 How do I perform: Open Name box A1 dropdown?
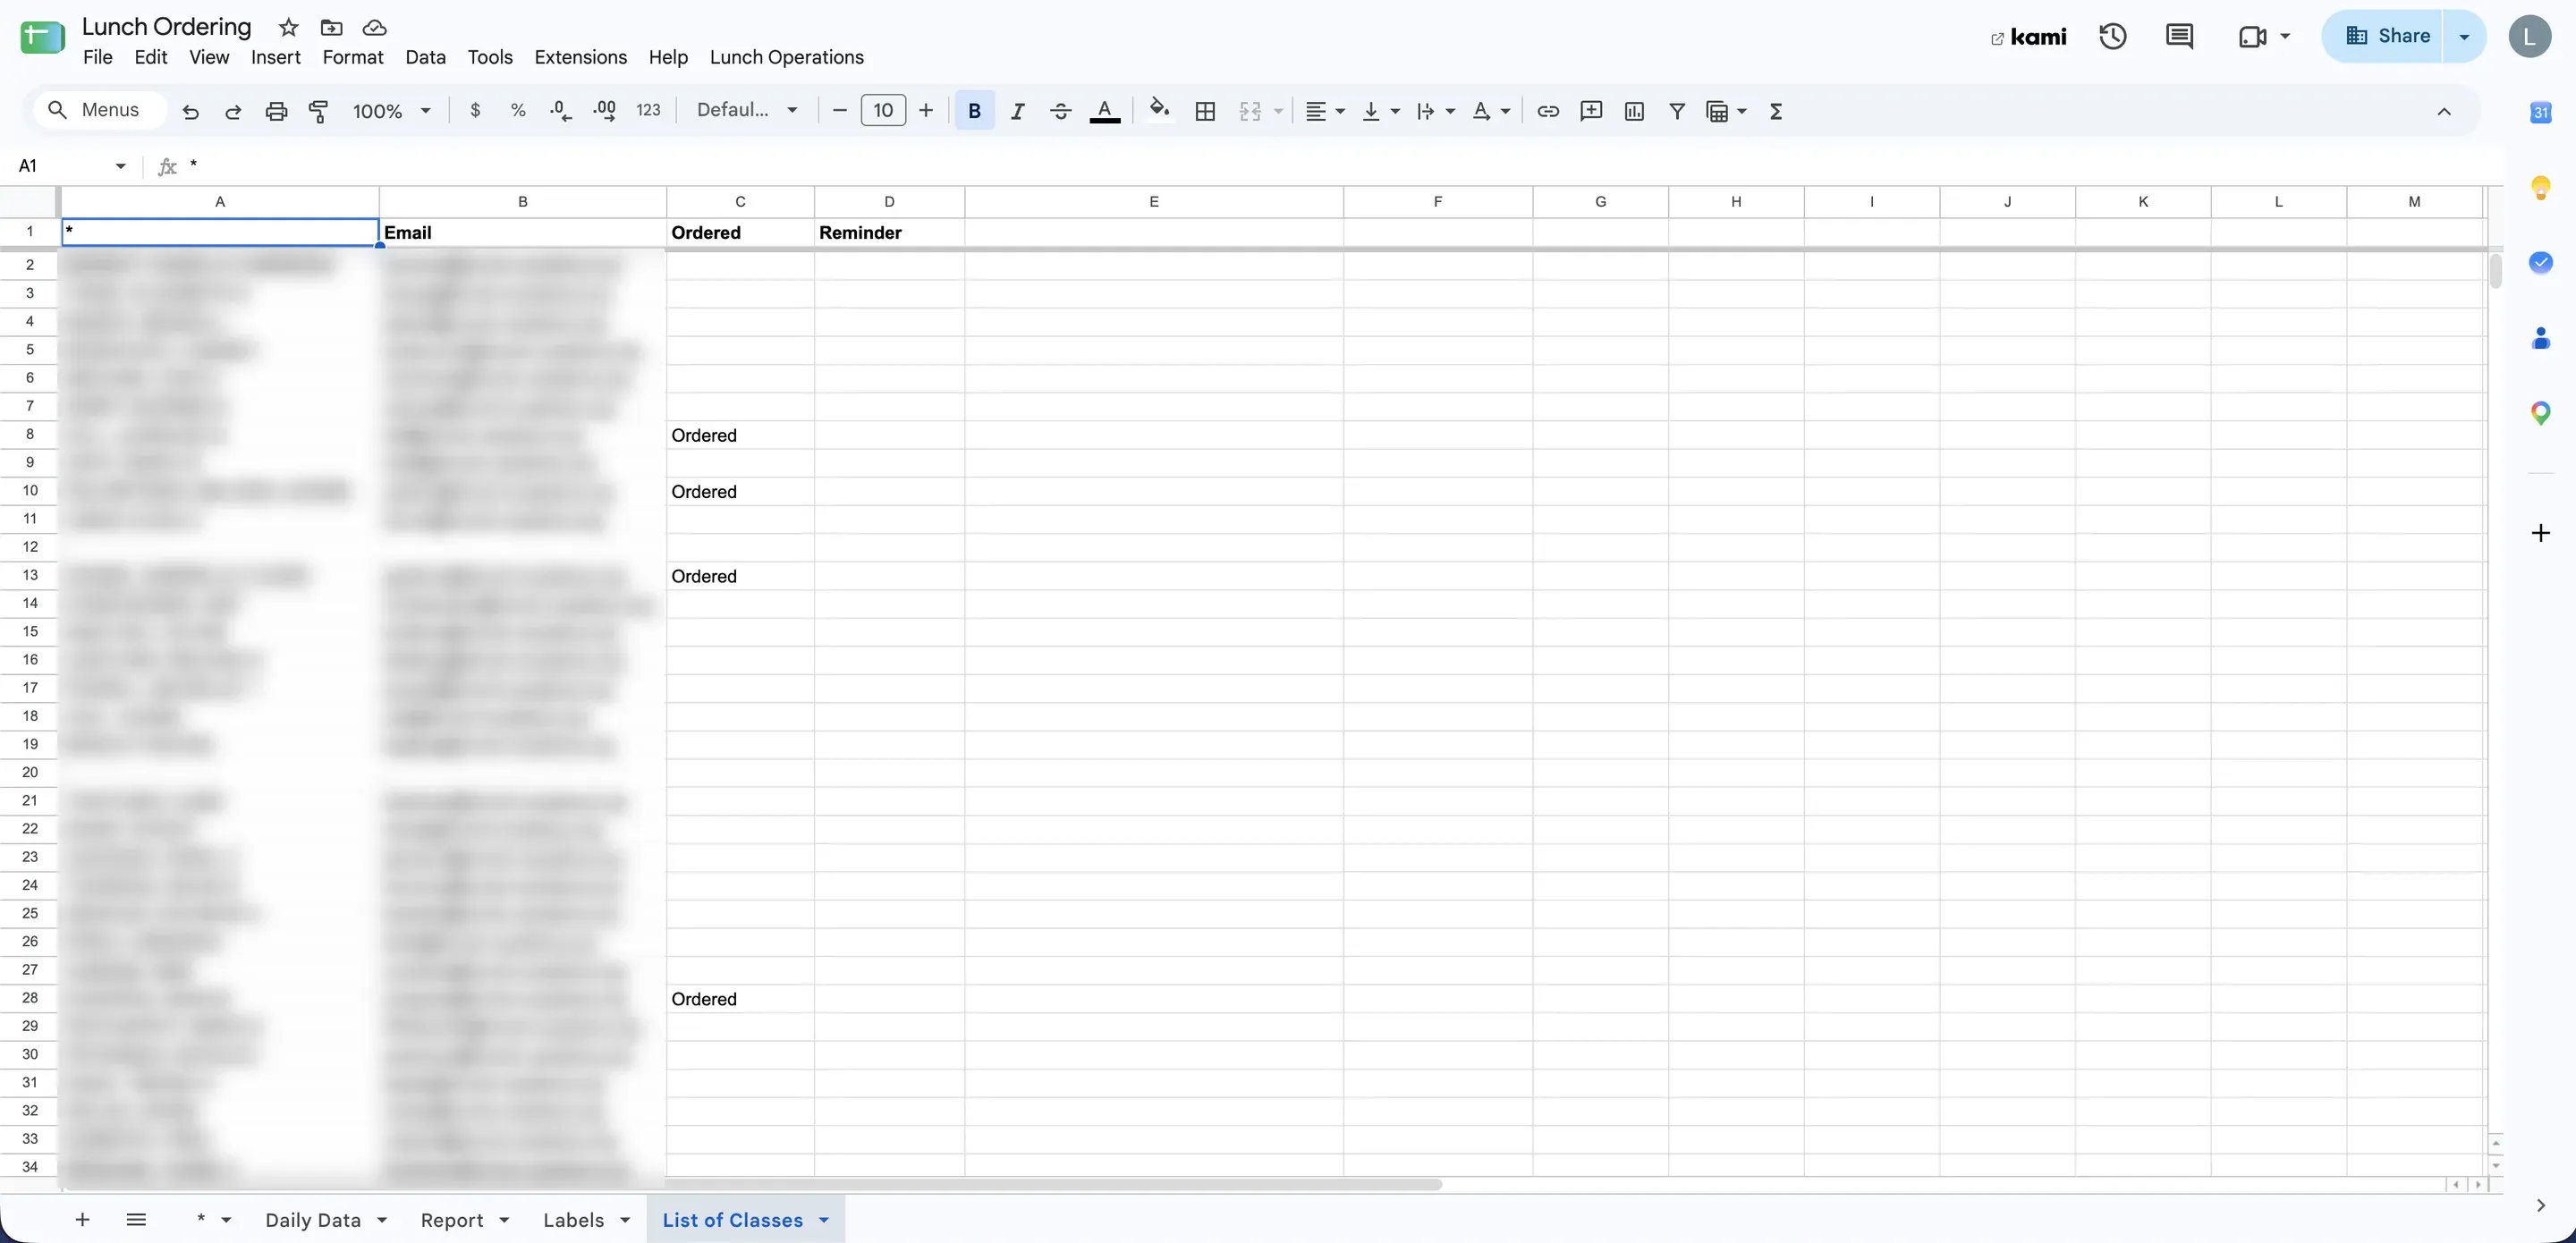point(121,166)
